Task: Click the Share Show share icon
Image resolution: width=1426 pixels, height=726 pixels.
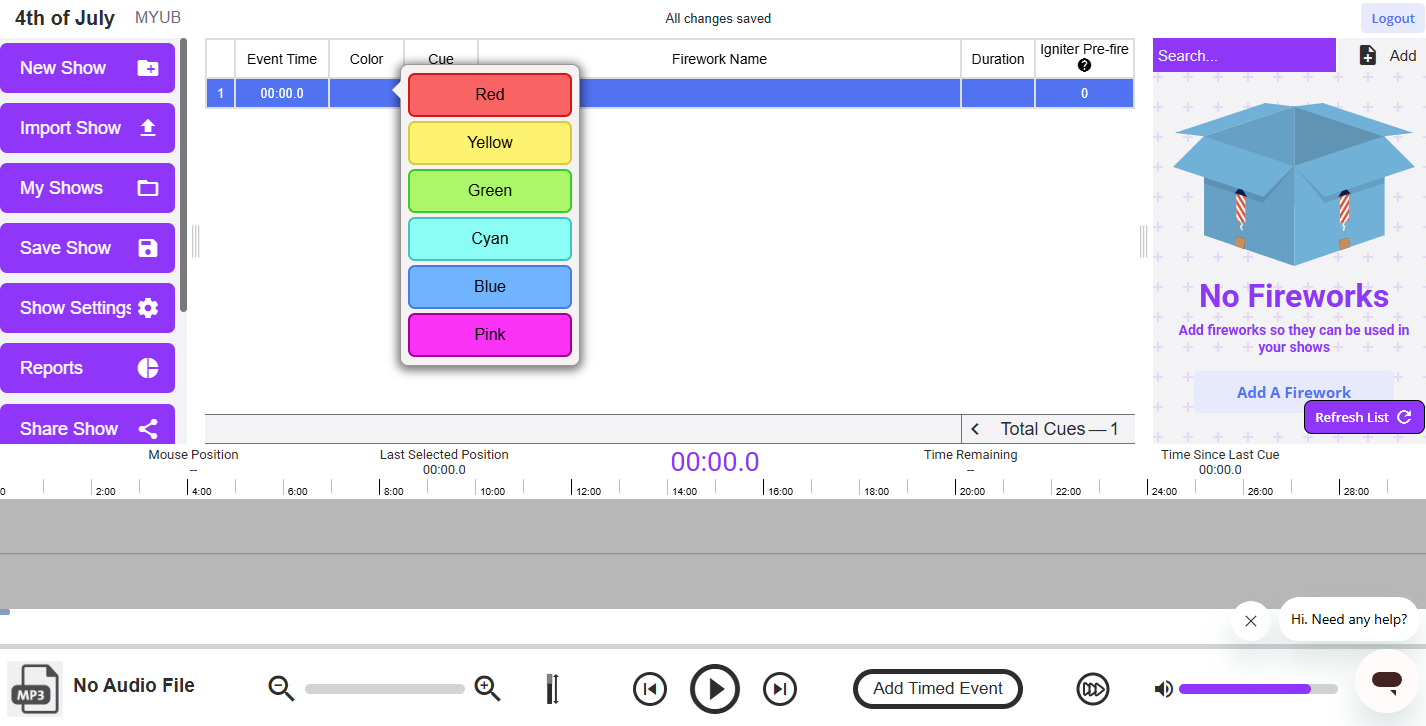Action: coord(147,427)
